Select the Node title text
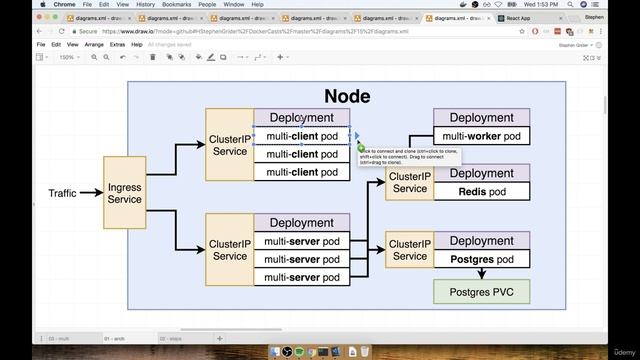Viewport: 640px width, 360px height. click(347, 96)
